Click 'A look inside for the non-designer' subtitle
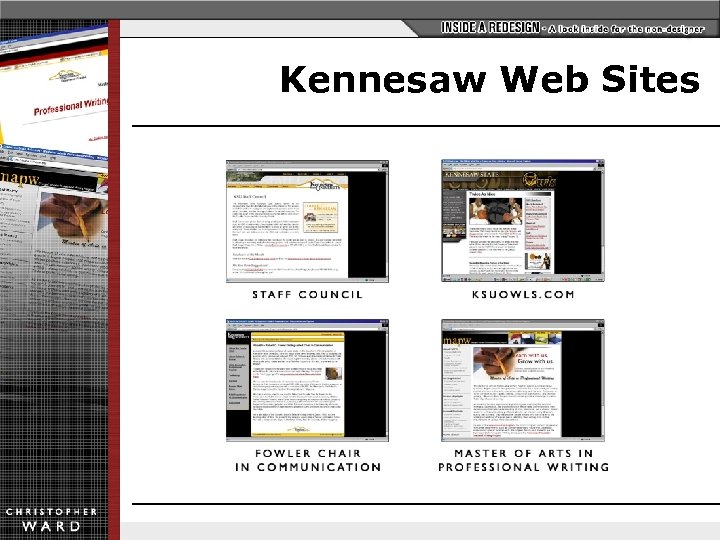This screenshot has height=540, width=720. click(626, 29)
